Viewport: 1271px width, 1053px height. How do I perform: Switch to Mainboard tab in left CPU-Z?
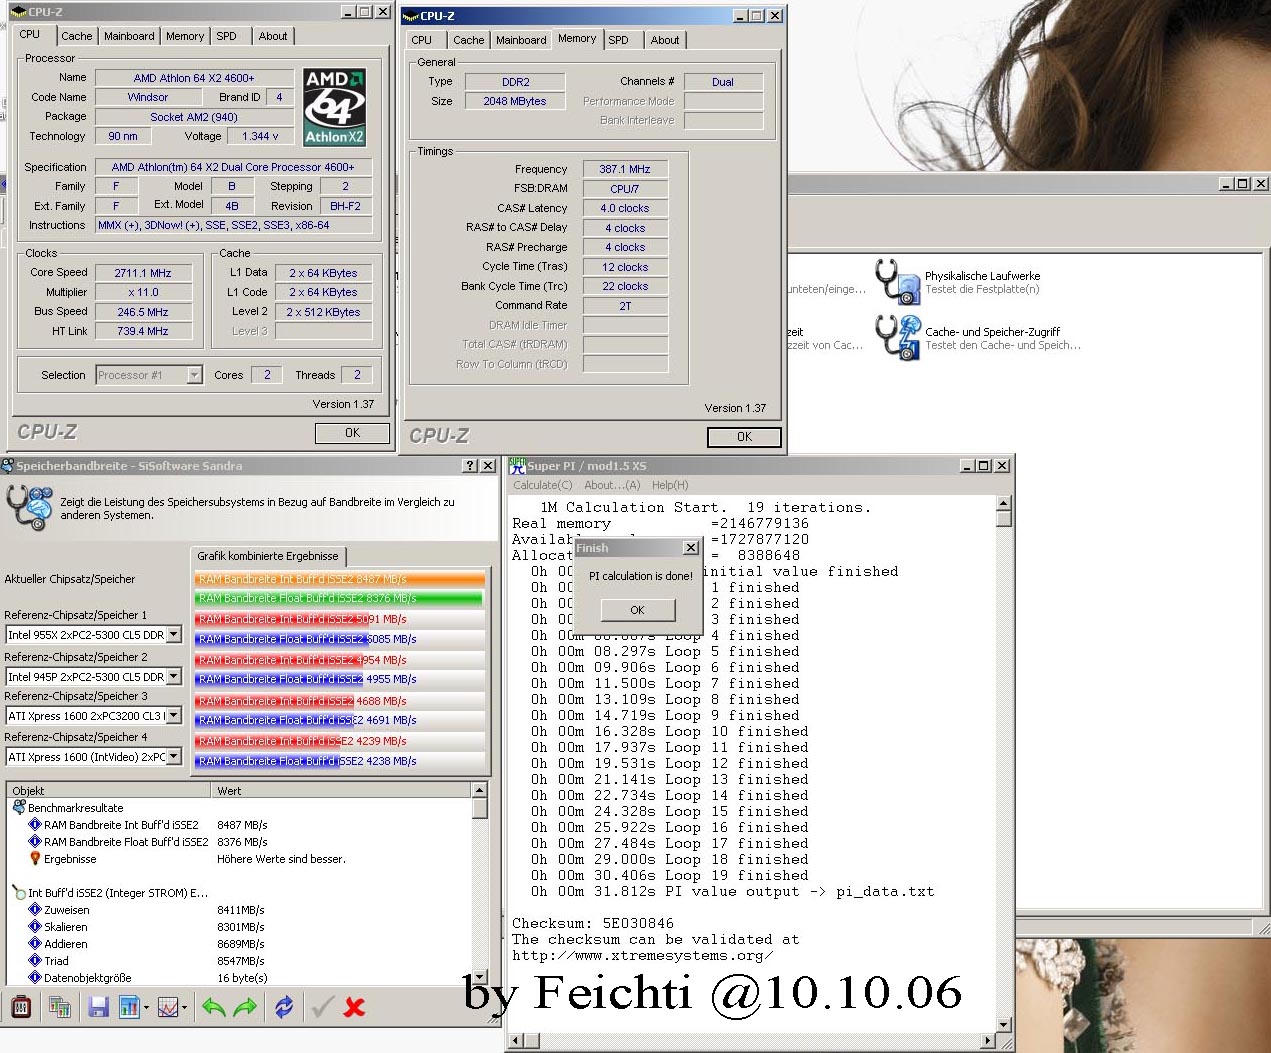(x=130, y=36)
